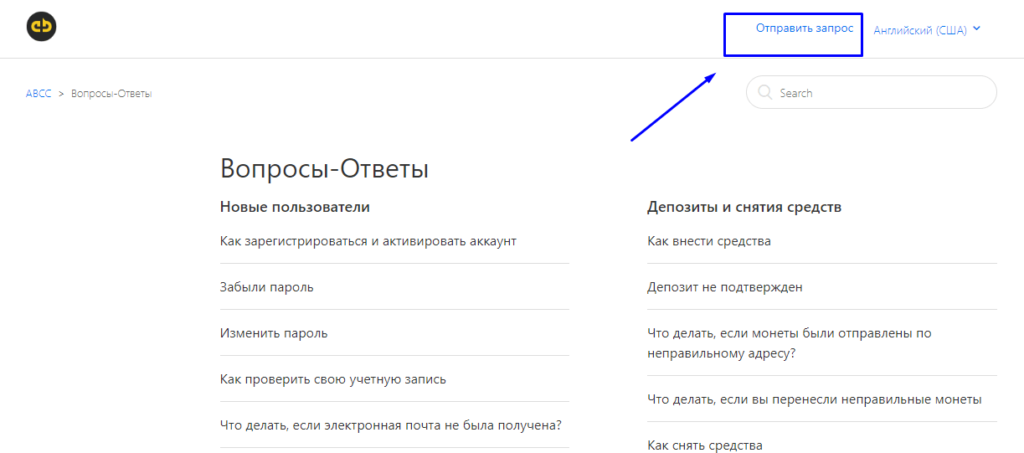Image resolution: width=1024 pixels, height=453 pixels.
Task: Open the Депозит не подтвержден article
Action: 724,287
